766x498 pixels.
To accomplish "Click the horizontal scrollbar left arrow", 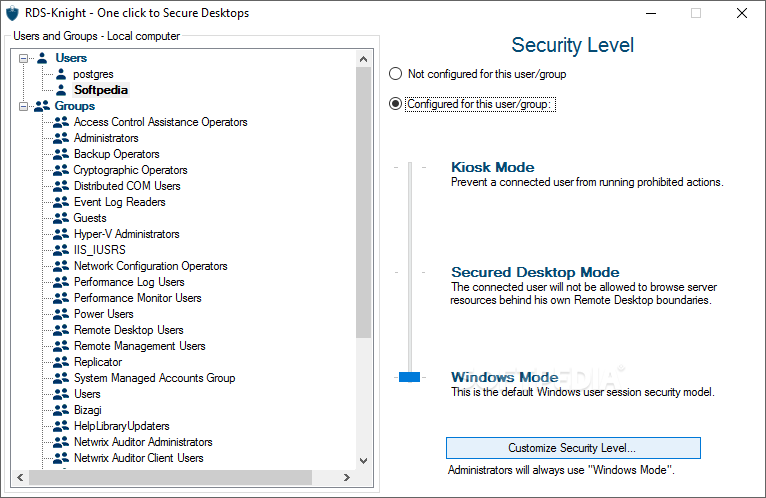I will coord(21,477).
